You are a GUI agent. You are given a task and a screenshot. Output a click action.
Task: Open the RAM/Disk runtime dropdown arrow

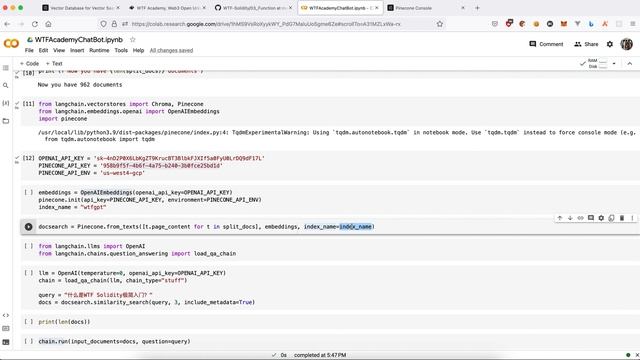click(614, 64)
